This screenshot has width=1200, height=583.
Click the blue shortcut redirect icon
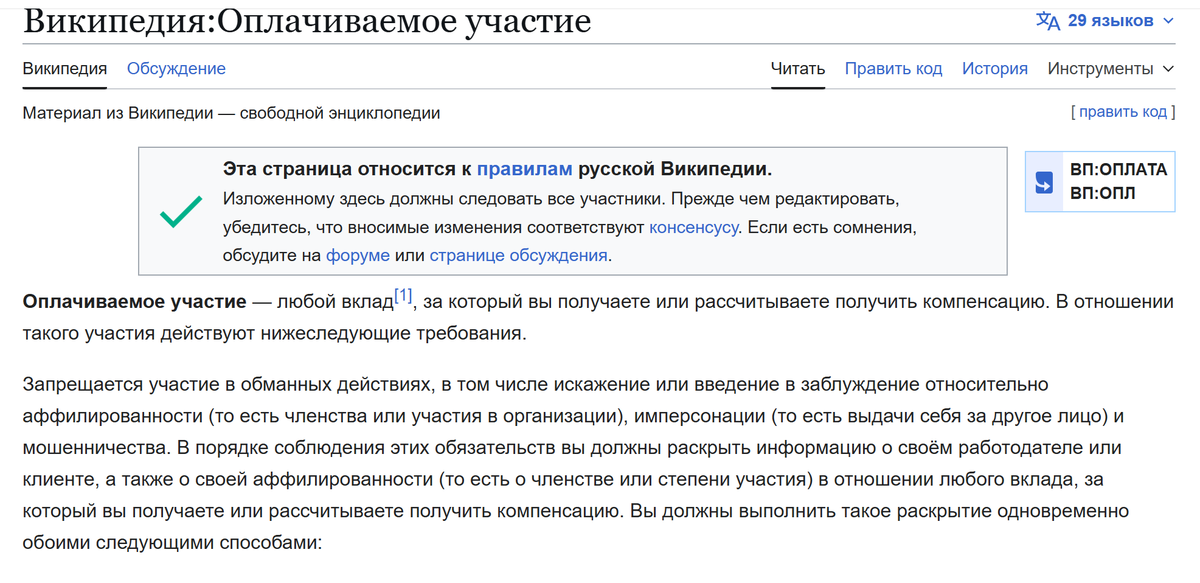click(1044, 182)
